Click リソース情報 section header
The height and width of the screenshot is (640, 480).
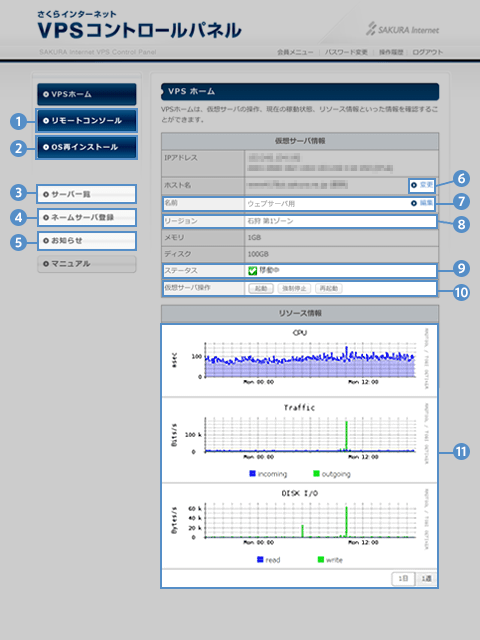pos(300,313)
